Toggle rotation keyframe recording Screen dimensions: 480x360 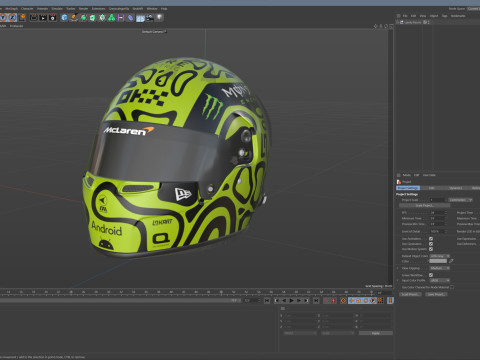point(366,301)
